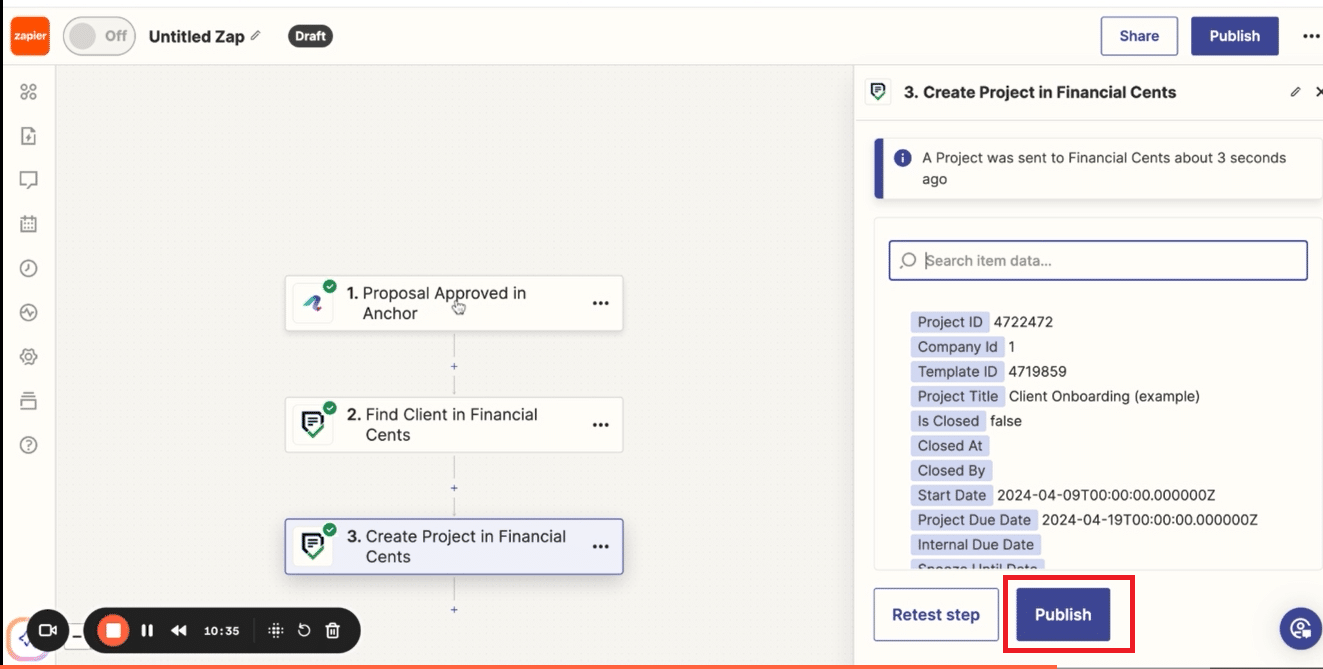Click the Publish button in the side panel
This screenshot has width=1323, height=669.
pos(1063,615)
